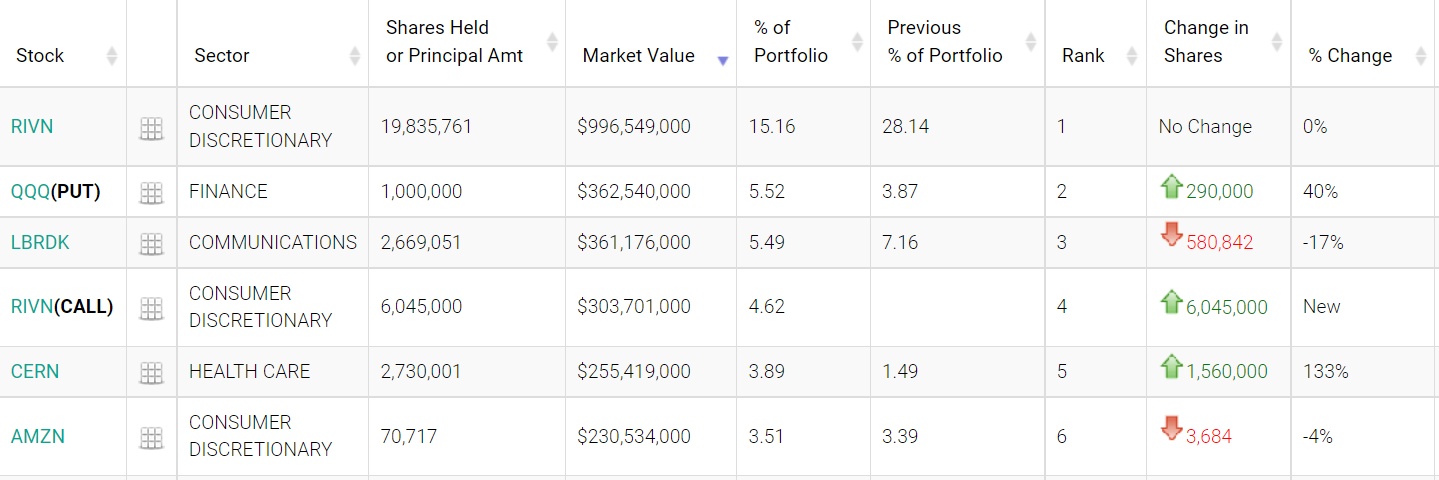Open the RIVN stock link
This screenshot has height=480, width=1439.
point(32,127)
